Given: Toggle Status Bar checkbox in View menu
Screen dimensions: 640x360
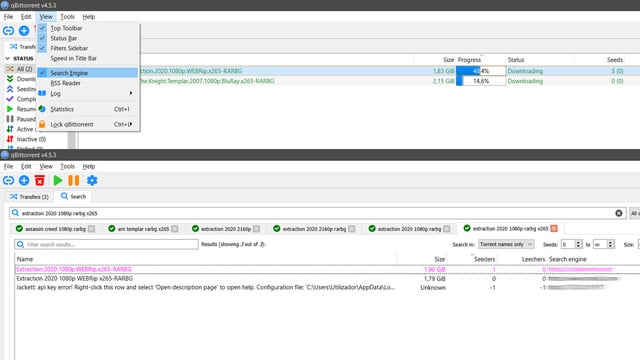Looking at the screenshot, I should (42, 38).
